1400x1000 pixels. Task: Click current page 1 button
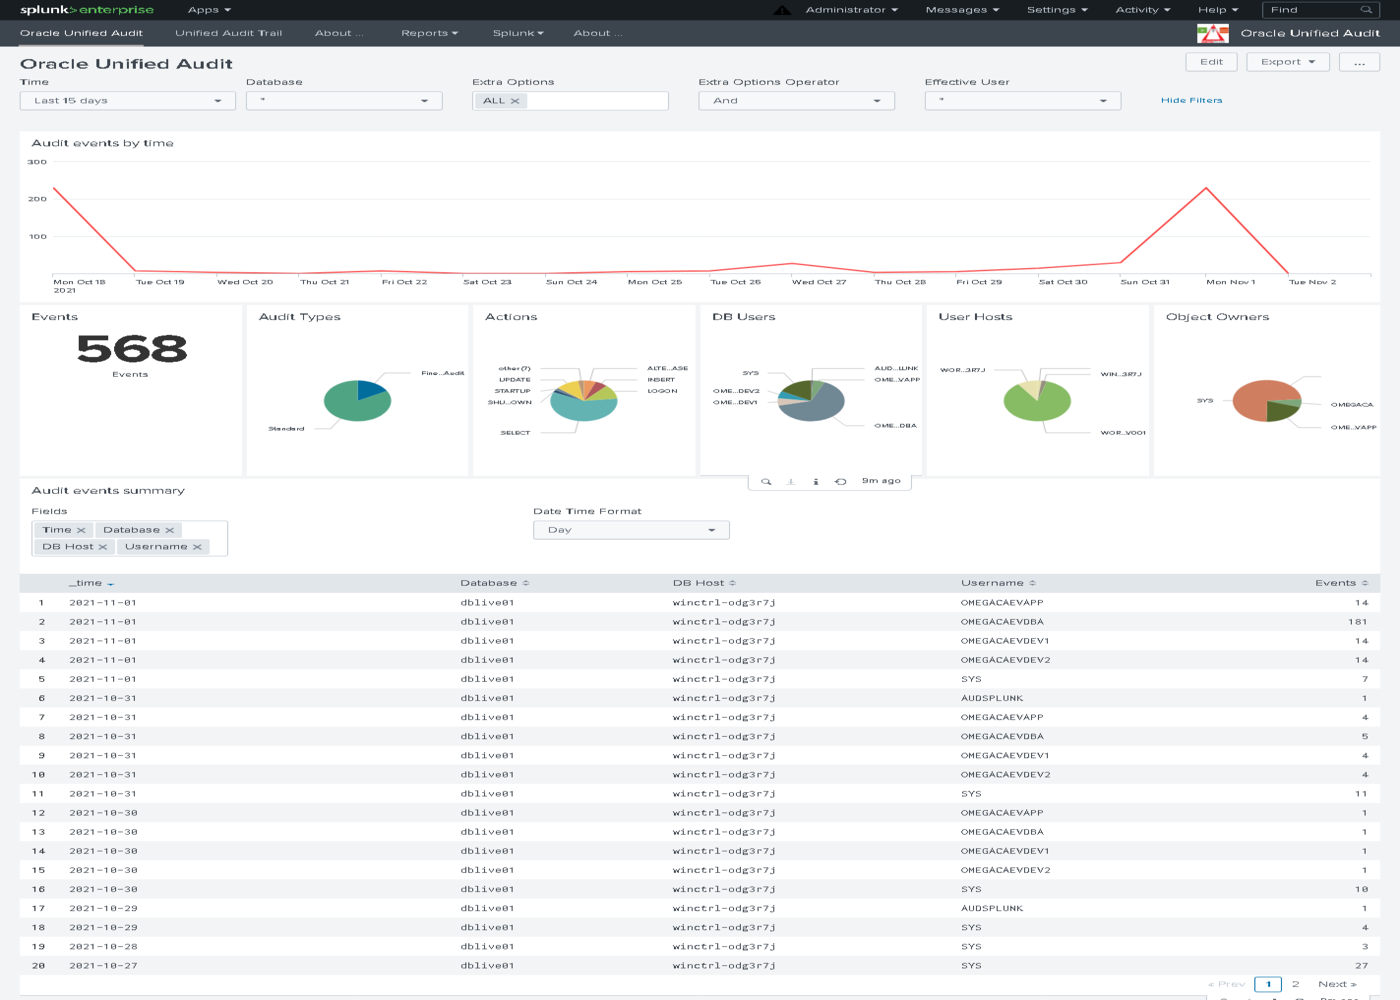[1268, 984]
